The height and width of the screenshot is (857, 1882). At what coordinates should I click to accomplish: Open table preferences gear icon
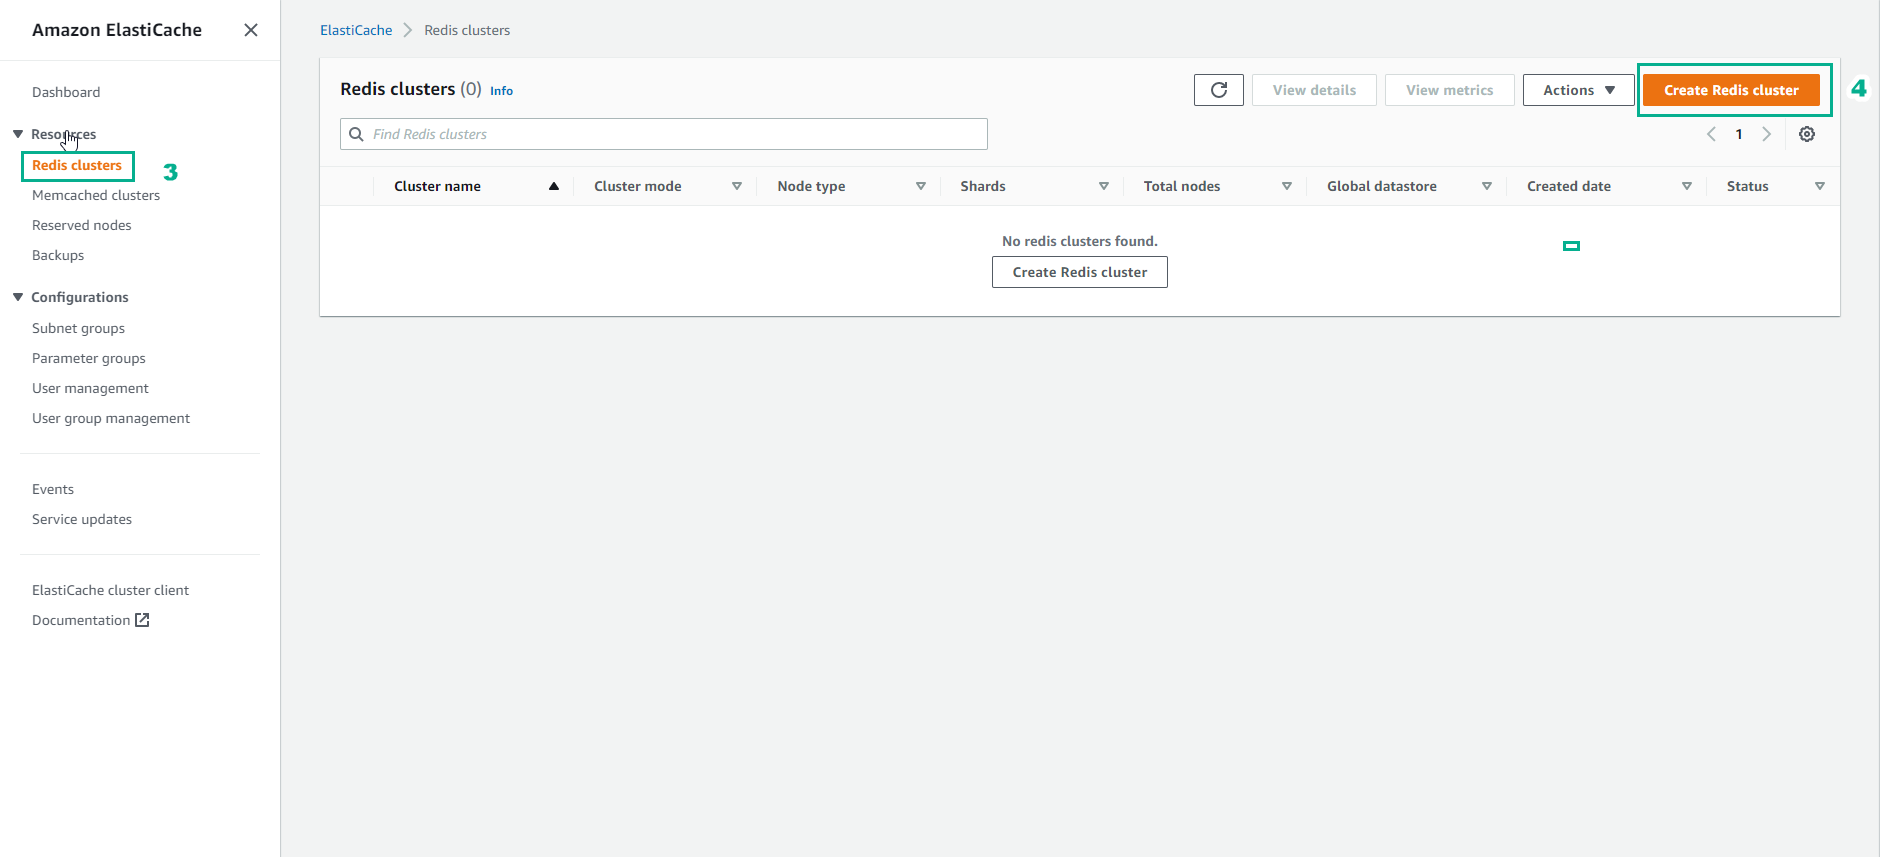pos(1807,134)
